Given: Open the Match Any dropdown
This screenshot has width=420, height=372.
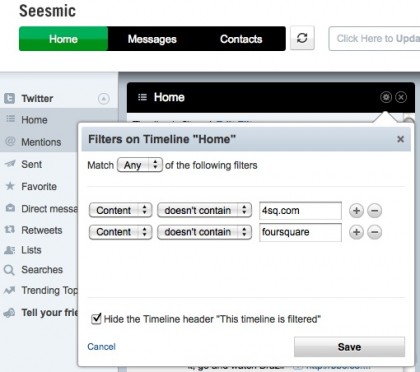Looking at the screenshot, I should 140,165.
